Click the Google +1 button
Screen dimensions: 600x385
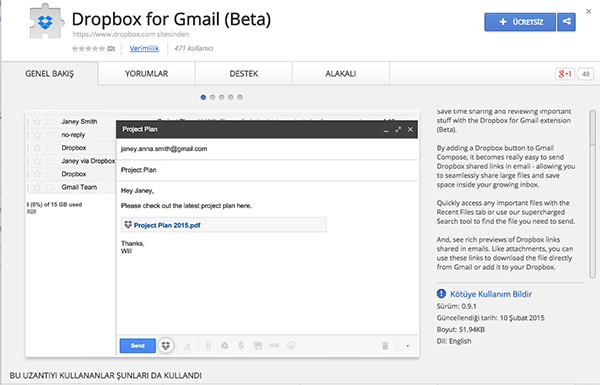coord(565,74)
